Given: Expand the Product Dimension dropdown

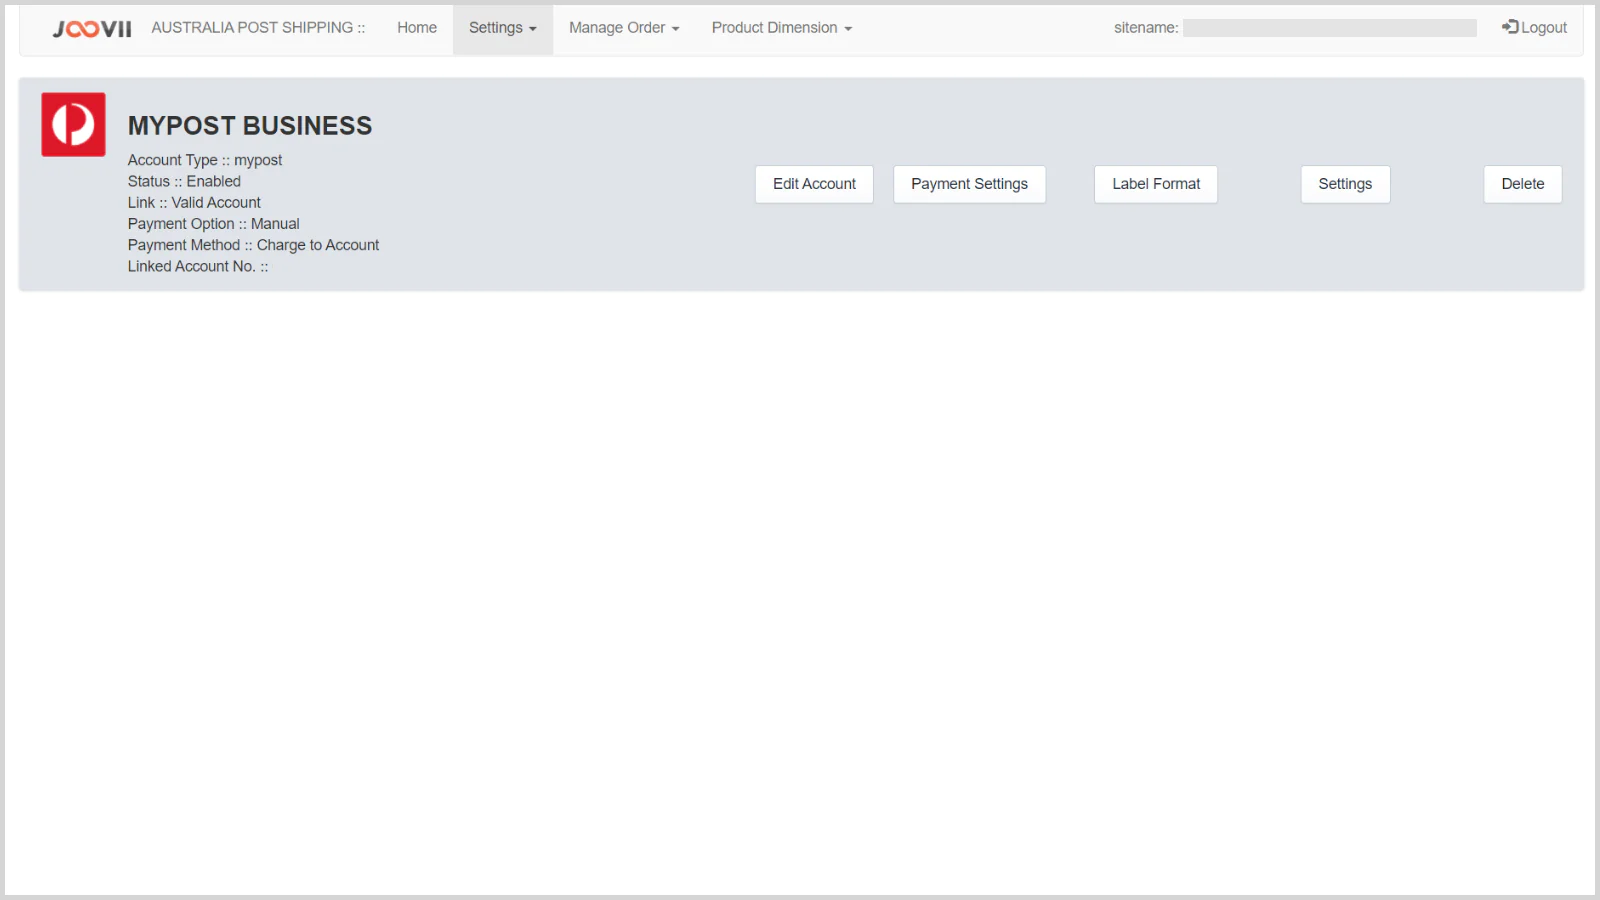Looking at the screenshot, I should (x=781, y=28).
